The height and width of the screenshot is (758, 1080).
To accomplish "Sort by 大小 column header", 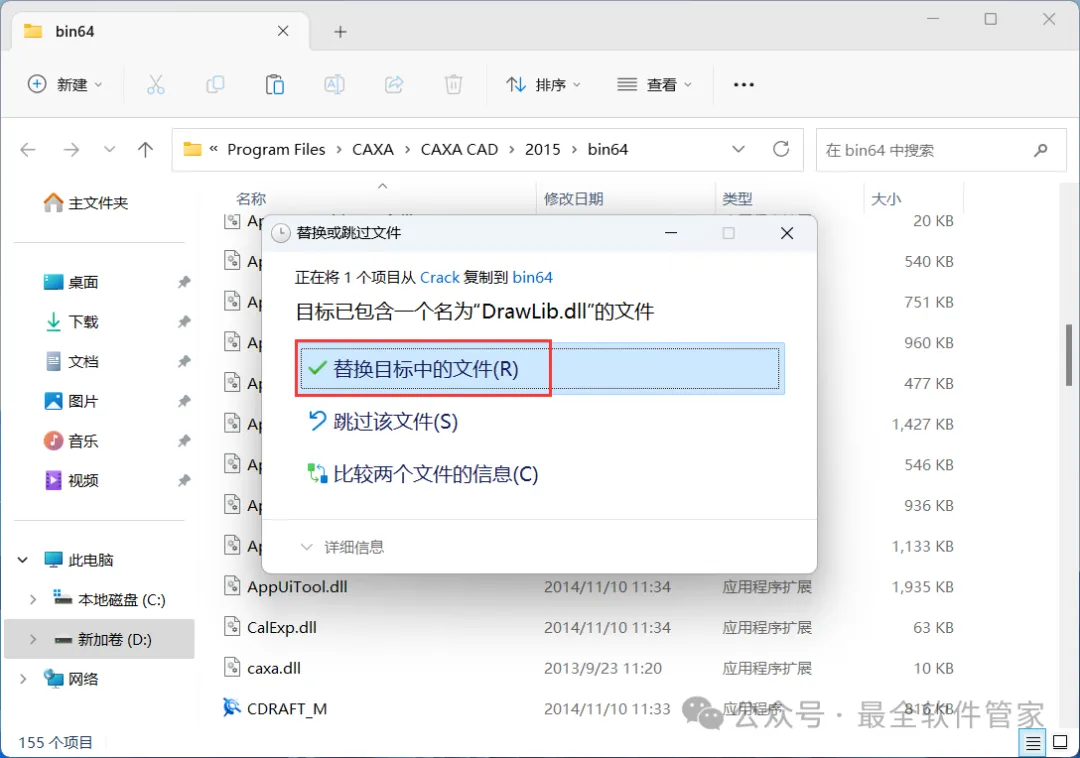I will pyautogui.click(x=886, y=199).
